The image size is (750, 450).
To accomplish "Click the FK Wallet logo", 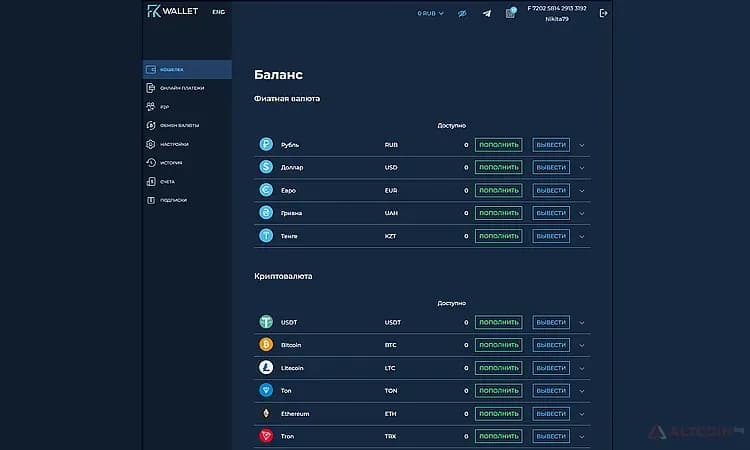I will [173, 11].
